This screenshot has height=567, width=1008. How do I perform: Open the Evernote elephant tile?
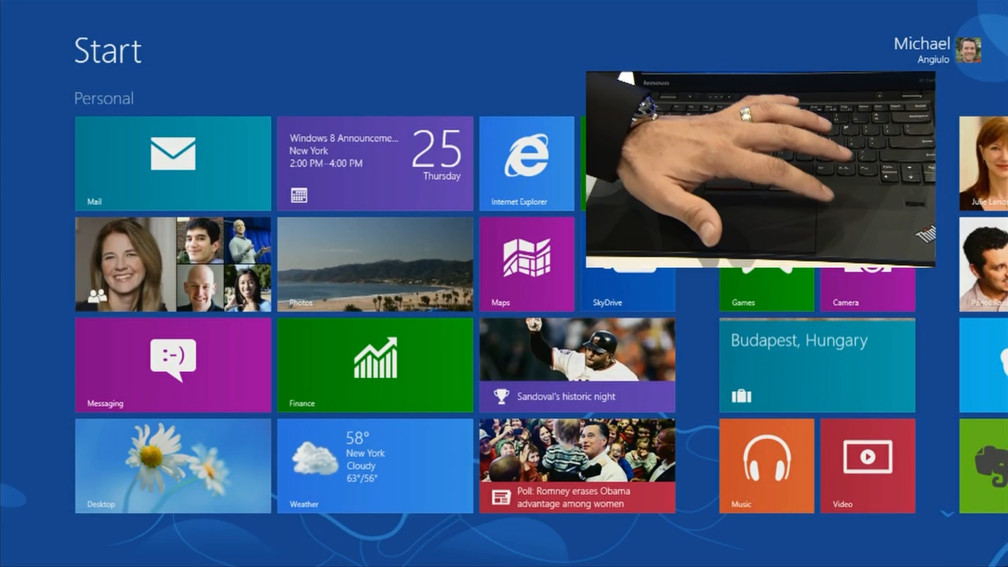pos(984,465)
